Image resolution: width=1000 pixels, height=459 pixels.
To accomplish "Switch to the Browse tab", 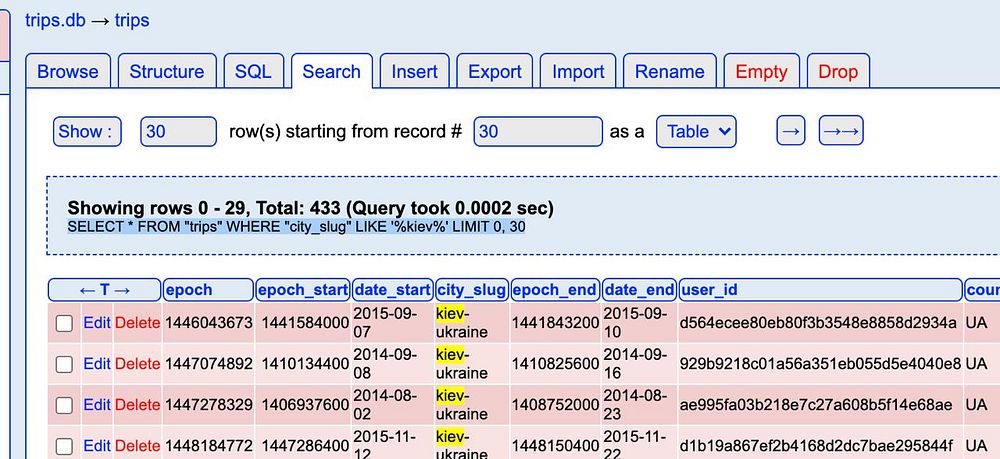I will pos(68,71).
